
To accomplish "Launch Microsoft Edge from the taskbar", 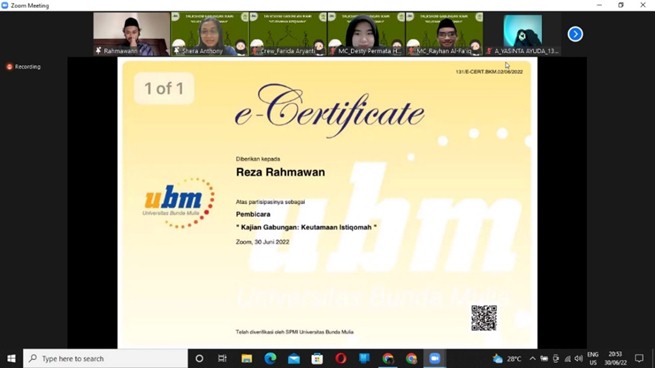I will coord(270,358).
